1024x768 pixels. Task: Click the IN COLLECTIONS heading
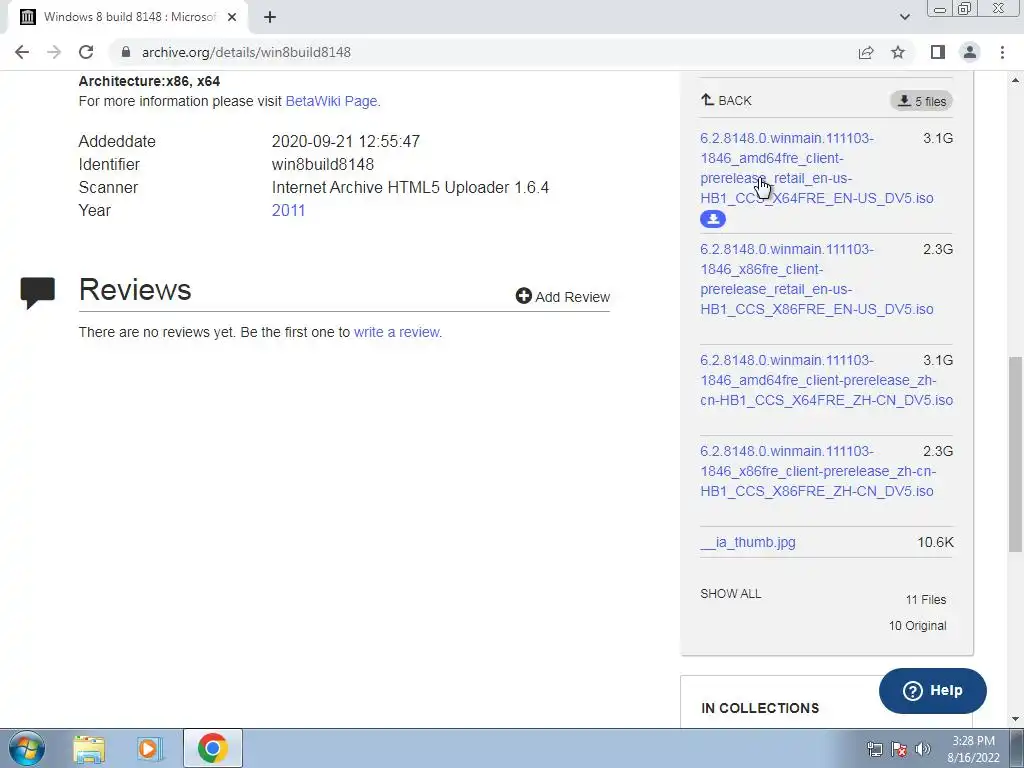point(760,708)
